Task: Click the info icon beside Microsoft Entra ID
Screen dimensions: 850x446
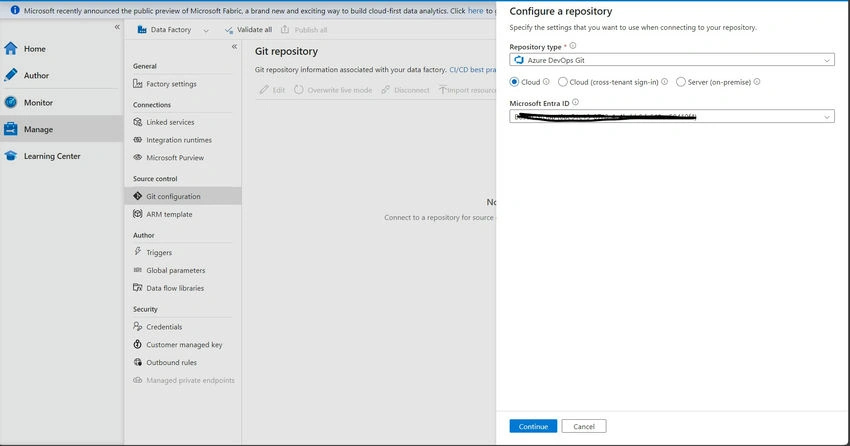Action: [576, 102]
